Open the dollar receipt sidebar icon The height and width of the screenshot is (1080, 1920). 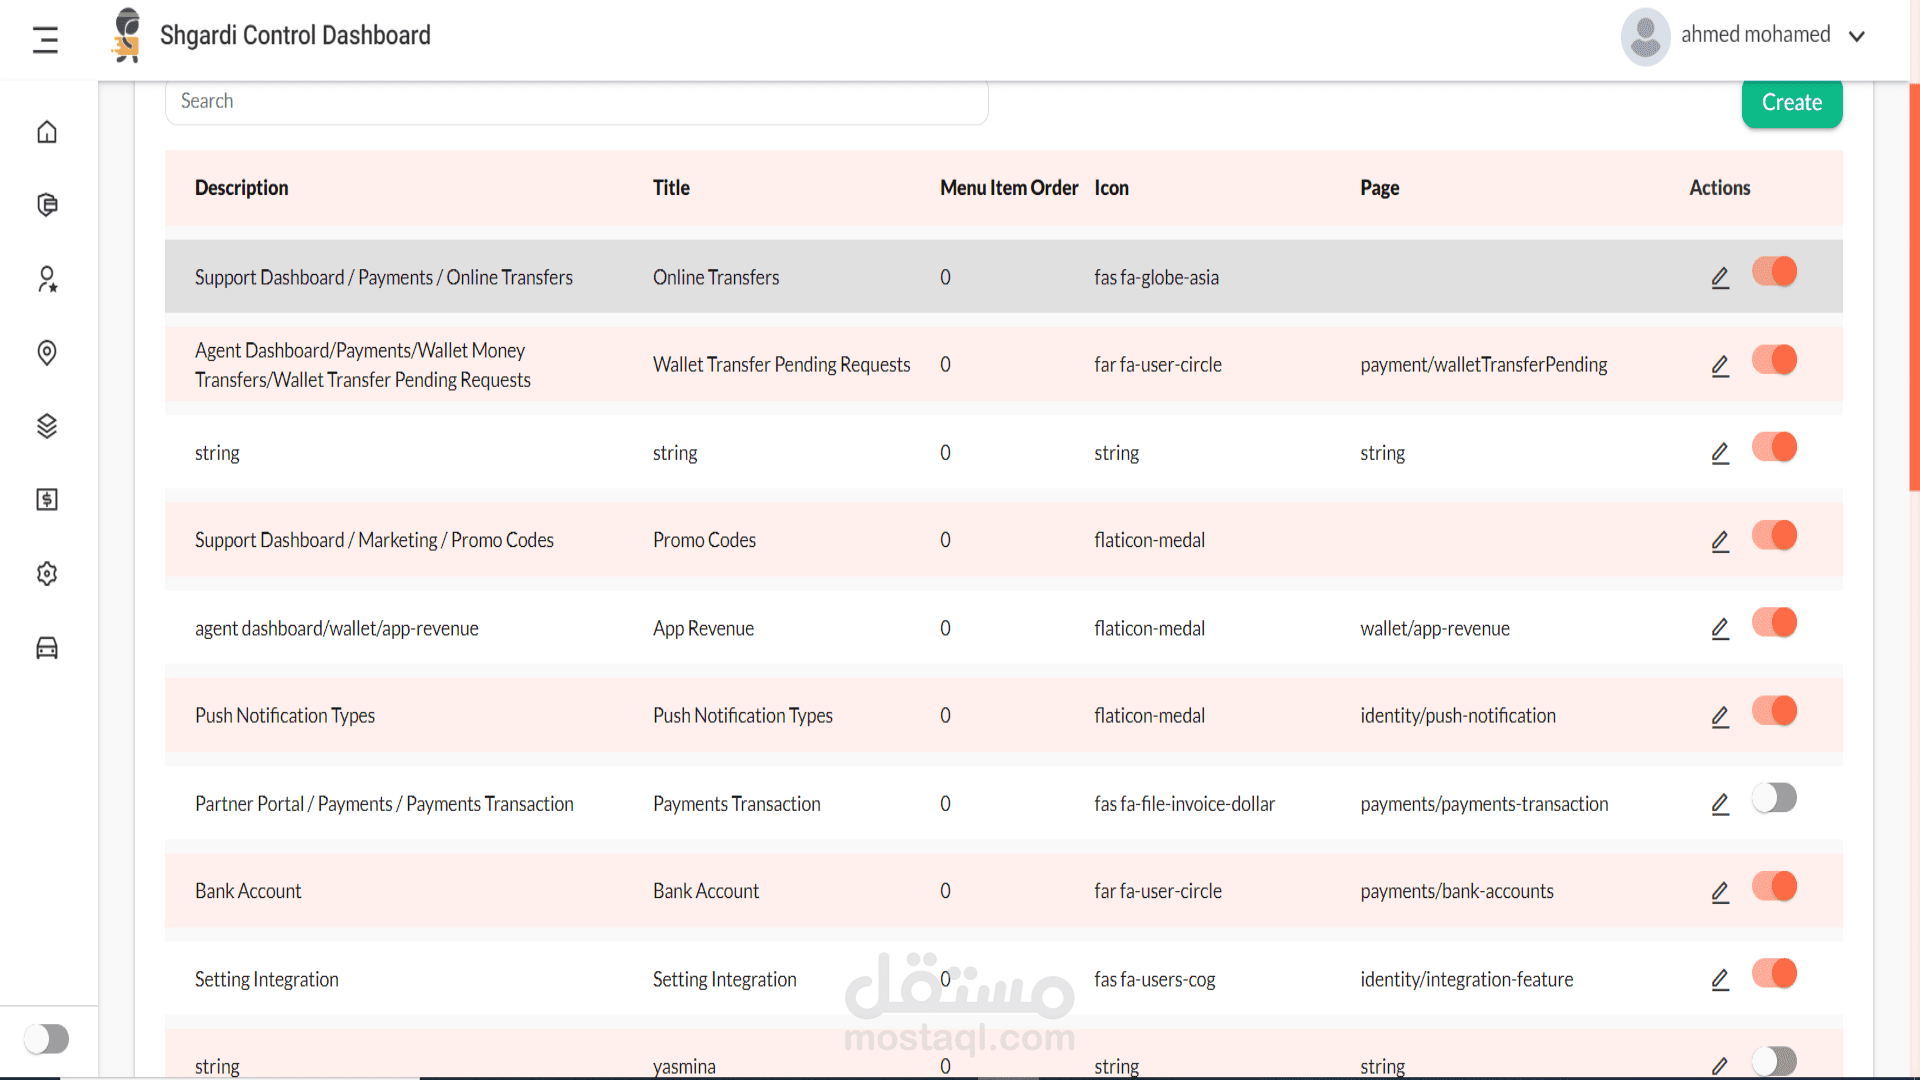(47, 499)
